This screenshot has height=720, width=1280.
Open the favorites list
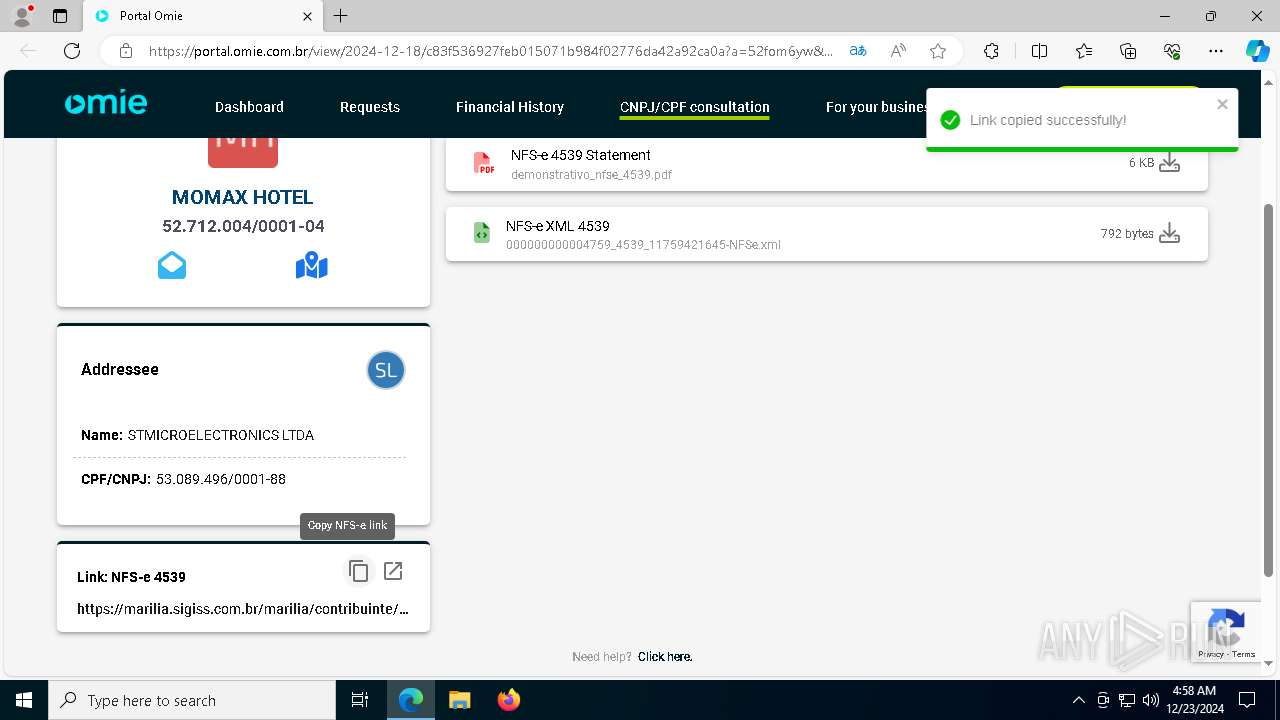(1084, 51)
